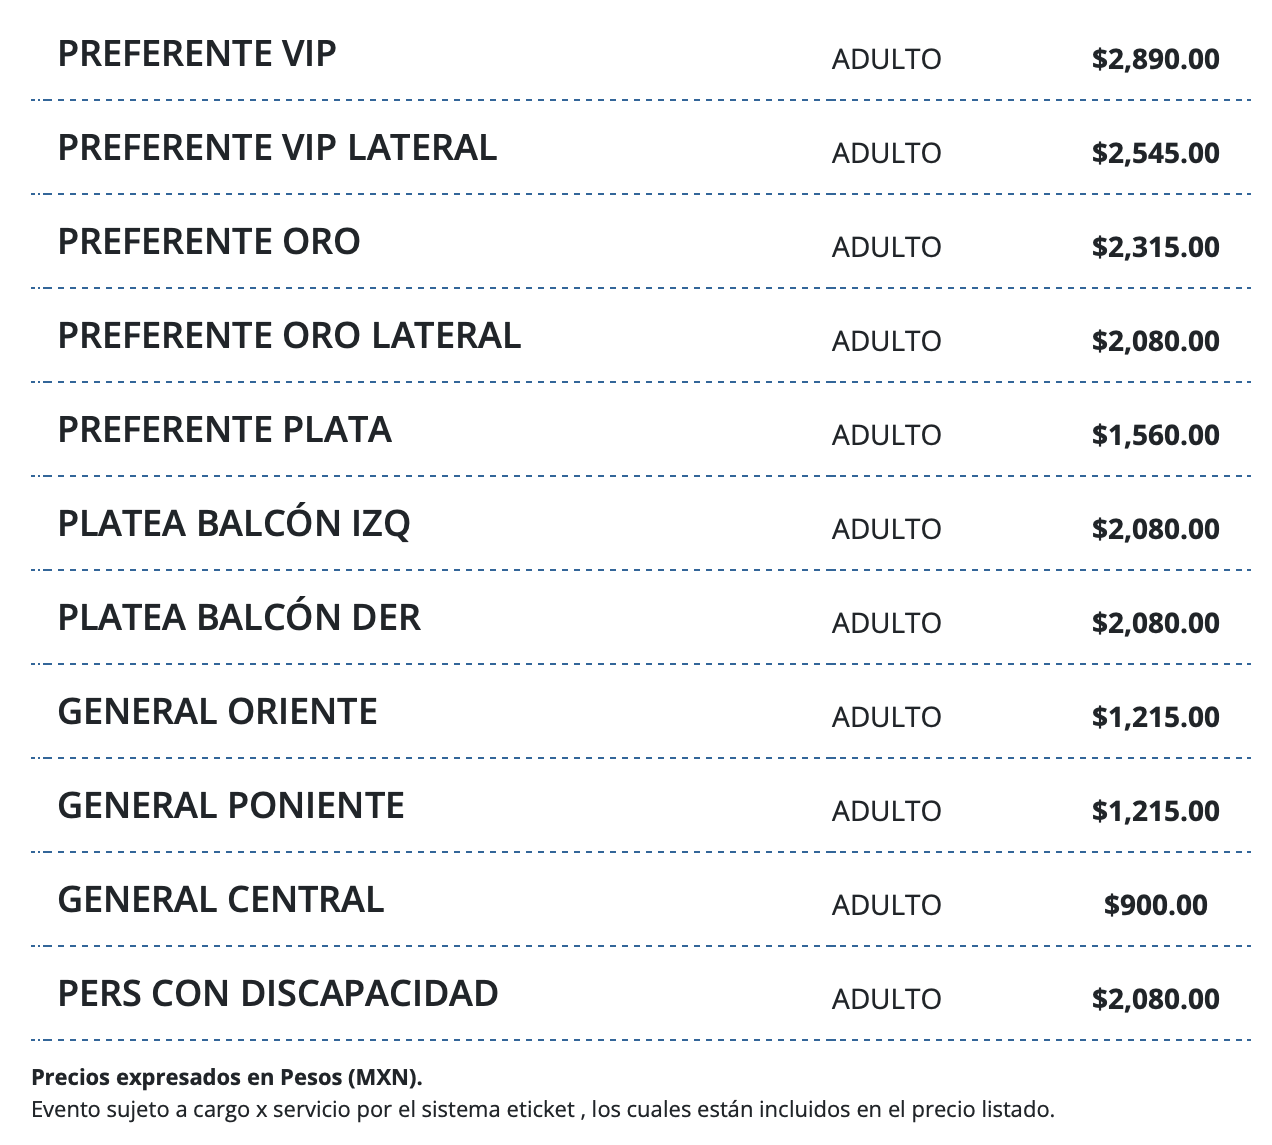Choose the GENERAL CENTRAL section name
This screenshot has height=1145, width=1272.
coord(221,900)
